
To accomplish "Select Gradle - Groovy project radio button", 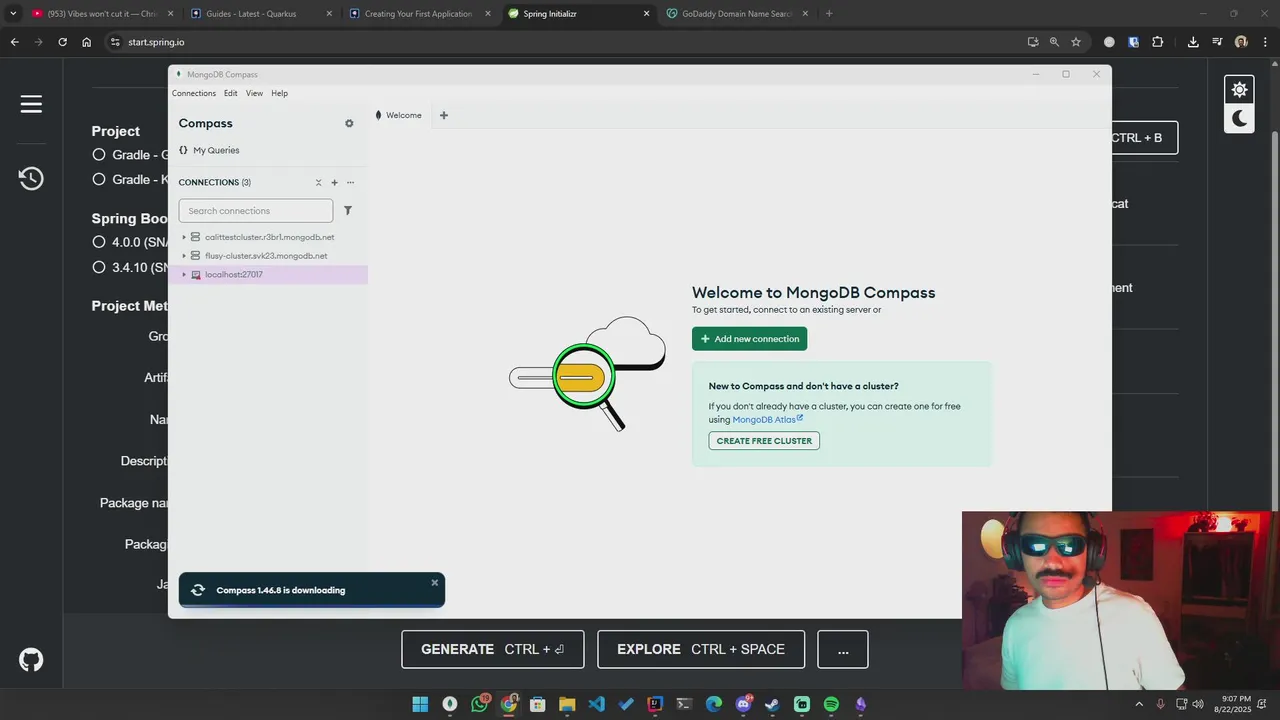I will point(99,155).
